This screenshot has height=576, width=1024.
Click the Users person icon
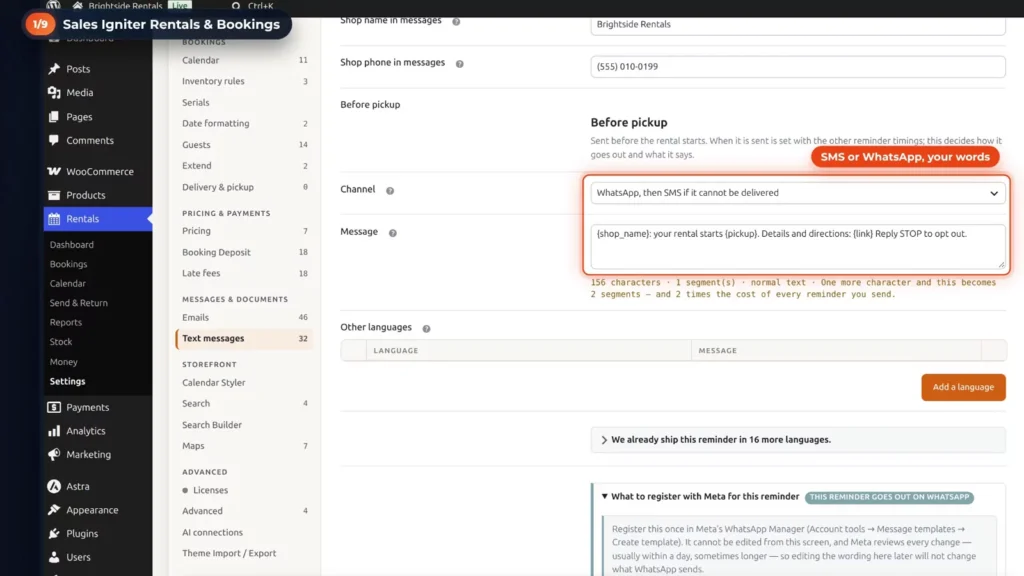point(54,557)
